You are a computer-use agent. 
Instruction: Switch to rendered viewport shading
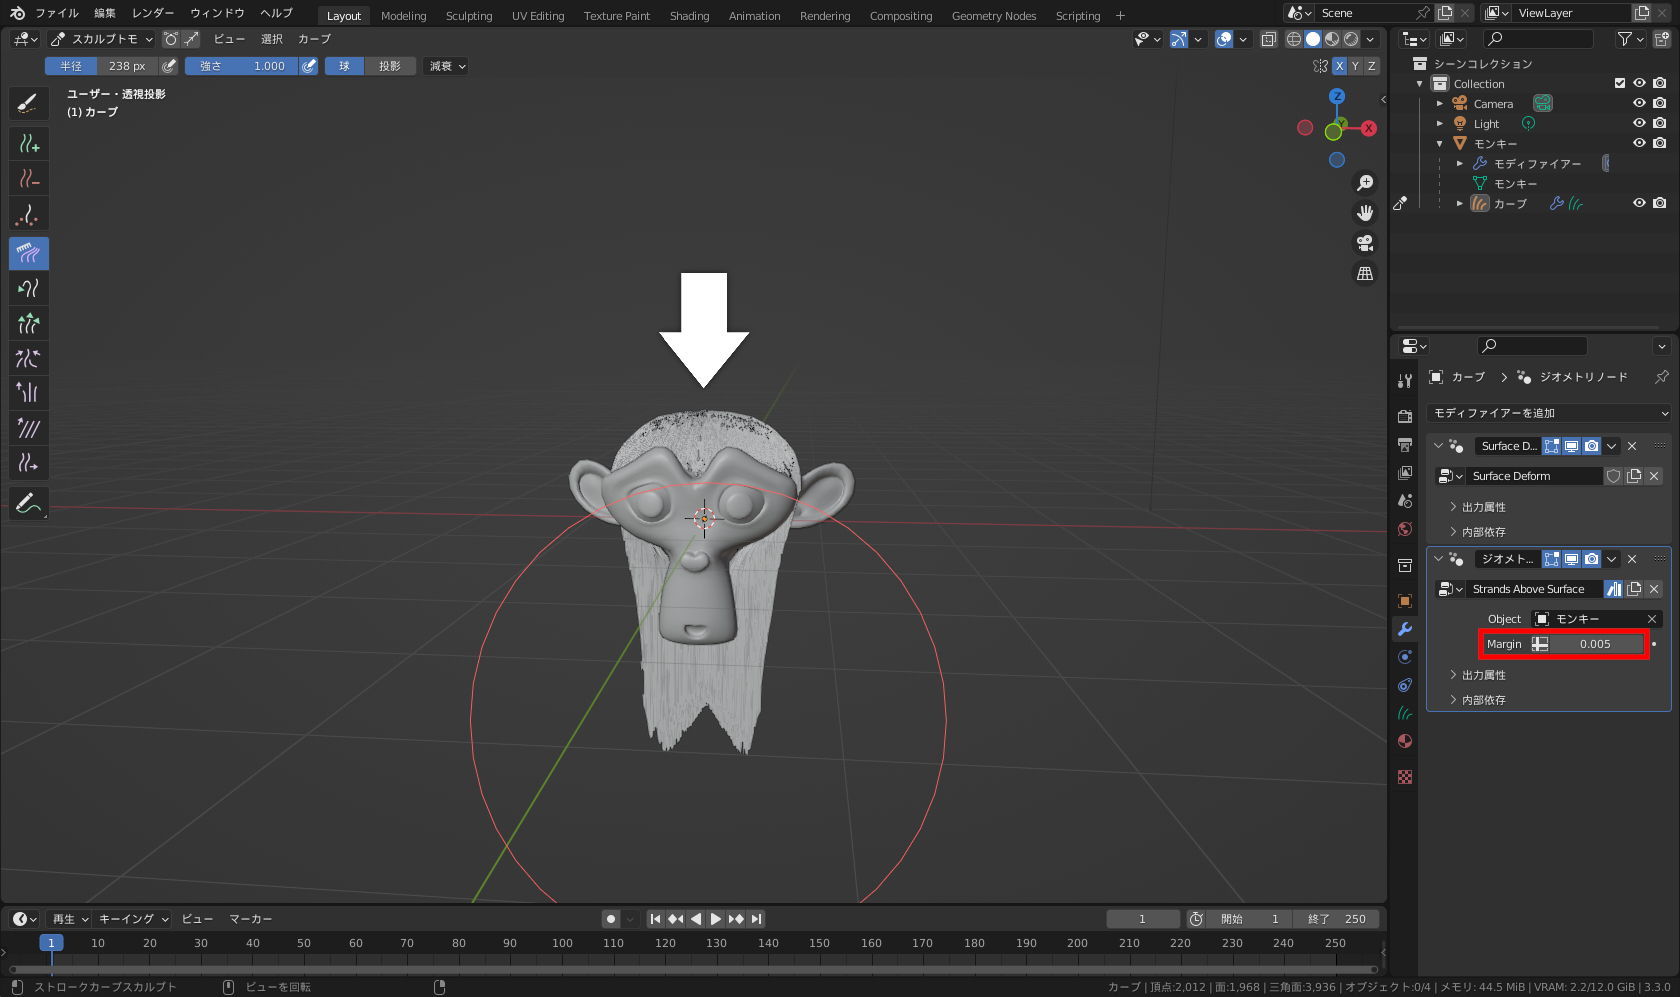pyautogui.click(x=1351, y=39)
